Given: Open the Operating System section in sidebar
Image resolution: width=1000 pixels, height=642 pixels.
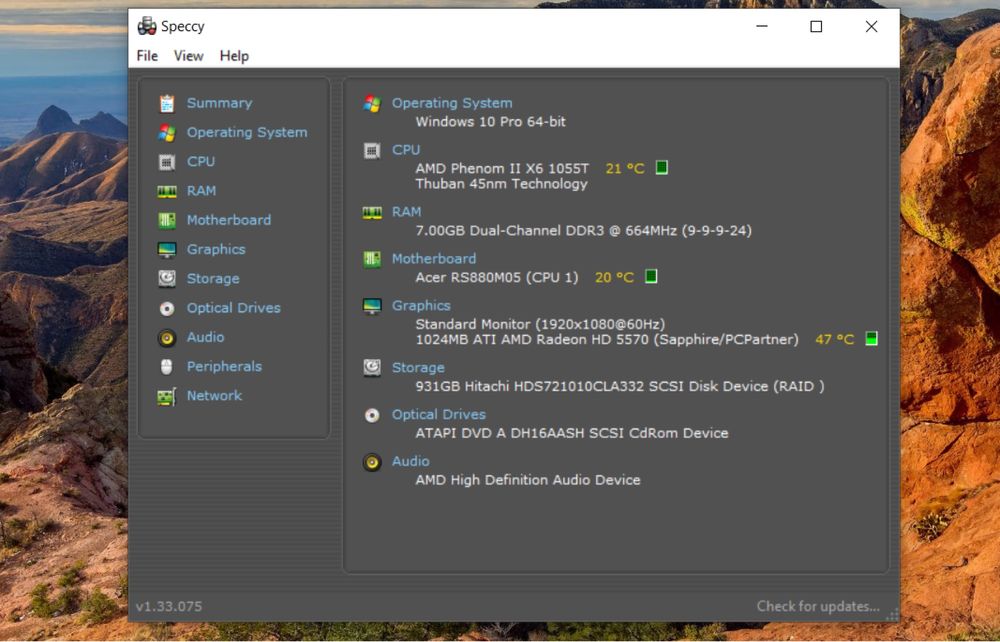Looking at the screenshot, I should coord(247,133).
